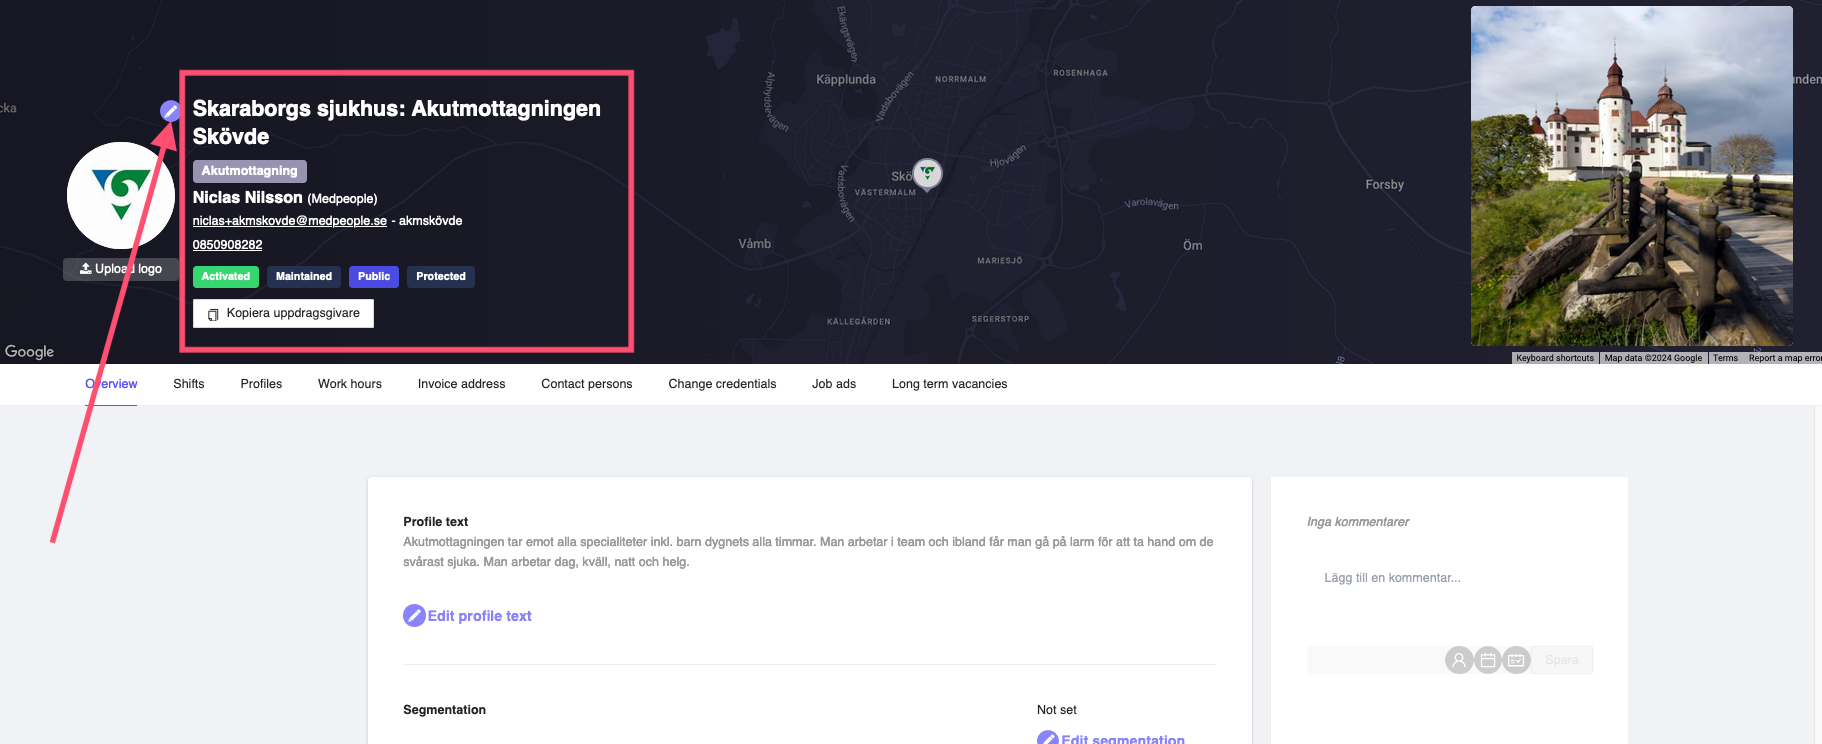The image size is (1822, 744).
Task: Click the copy icon in Kopiera uppdragsgivare
Action: tap(213, 315)
